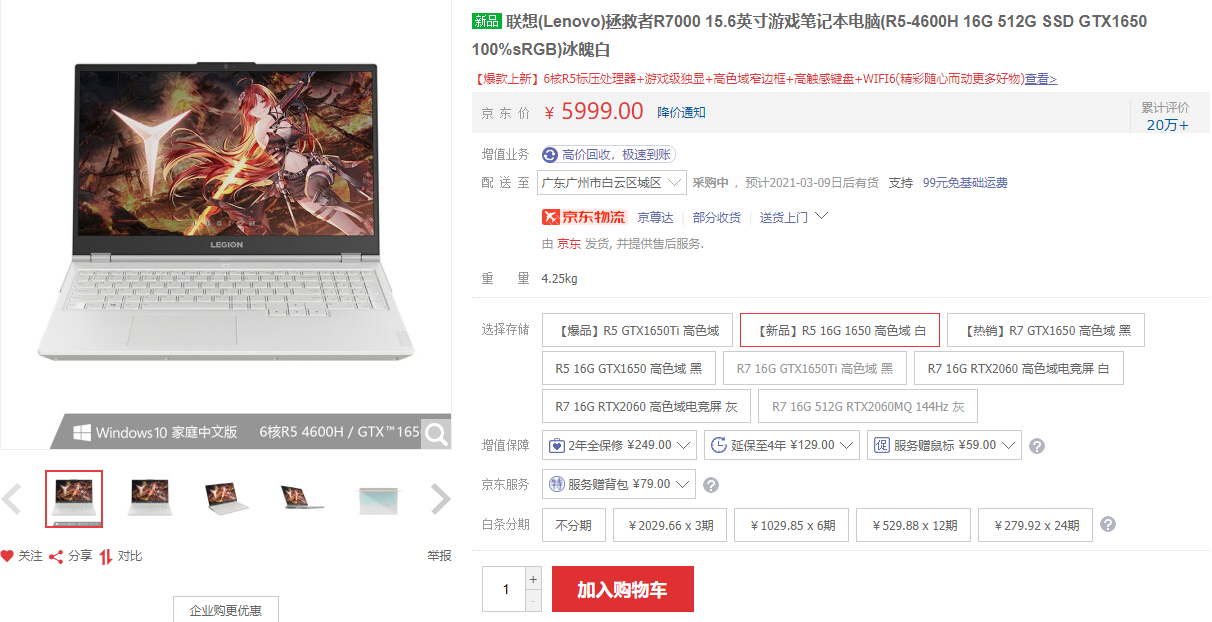Click the heart 关注 favorite icon

(7, 556)
